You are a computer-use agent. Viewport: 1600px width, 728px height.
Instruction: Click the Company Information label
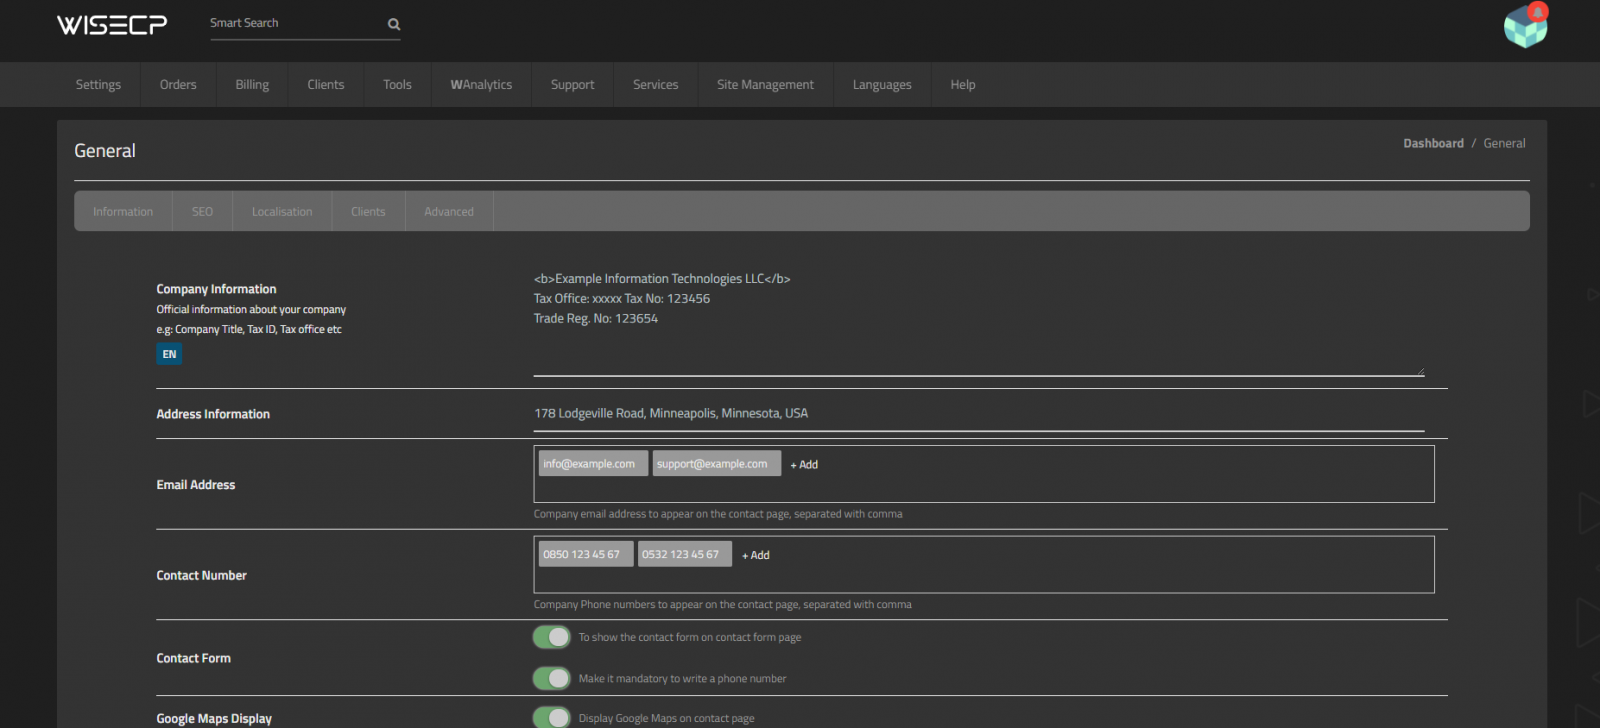click(216, 289)
